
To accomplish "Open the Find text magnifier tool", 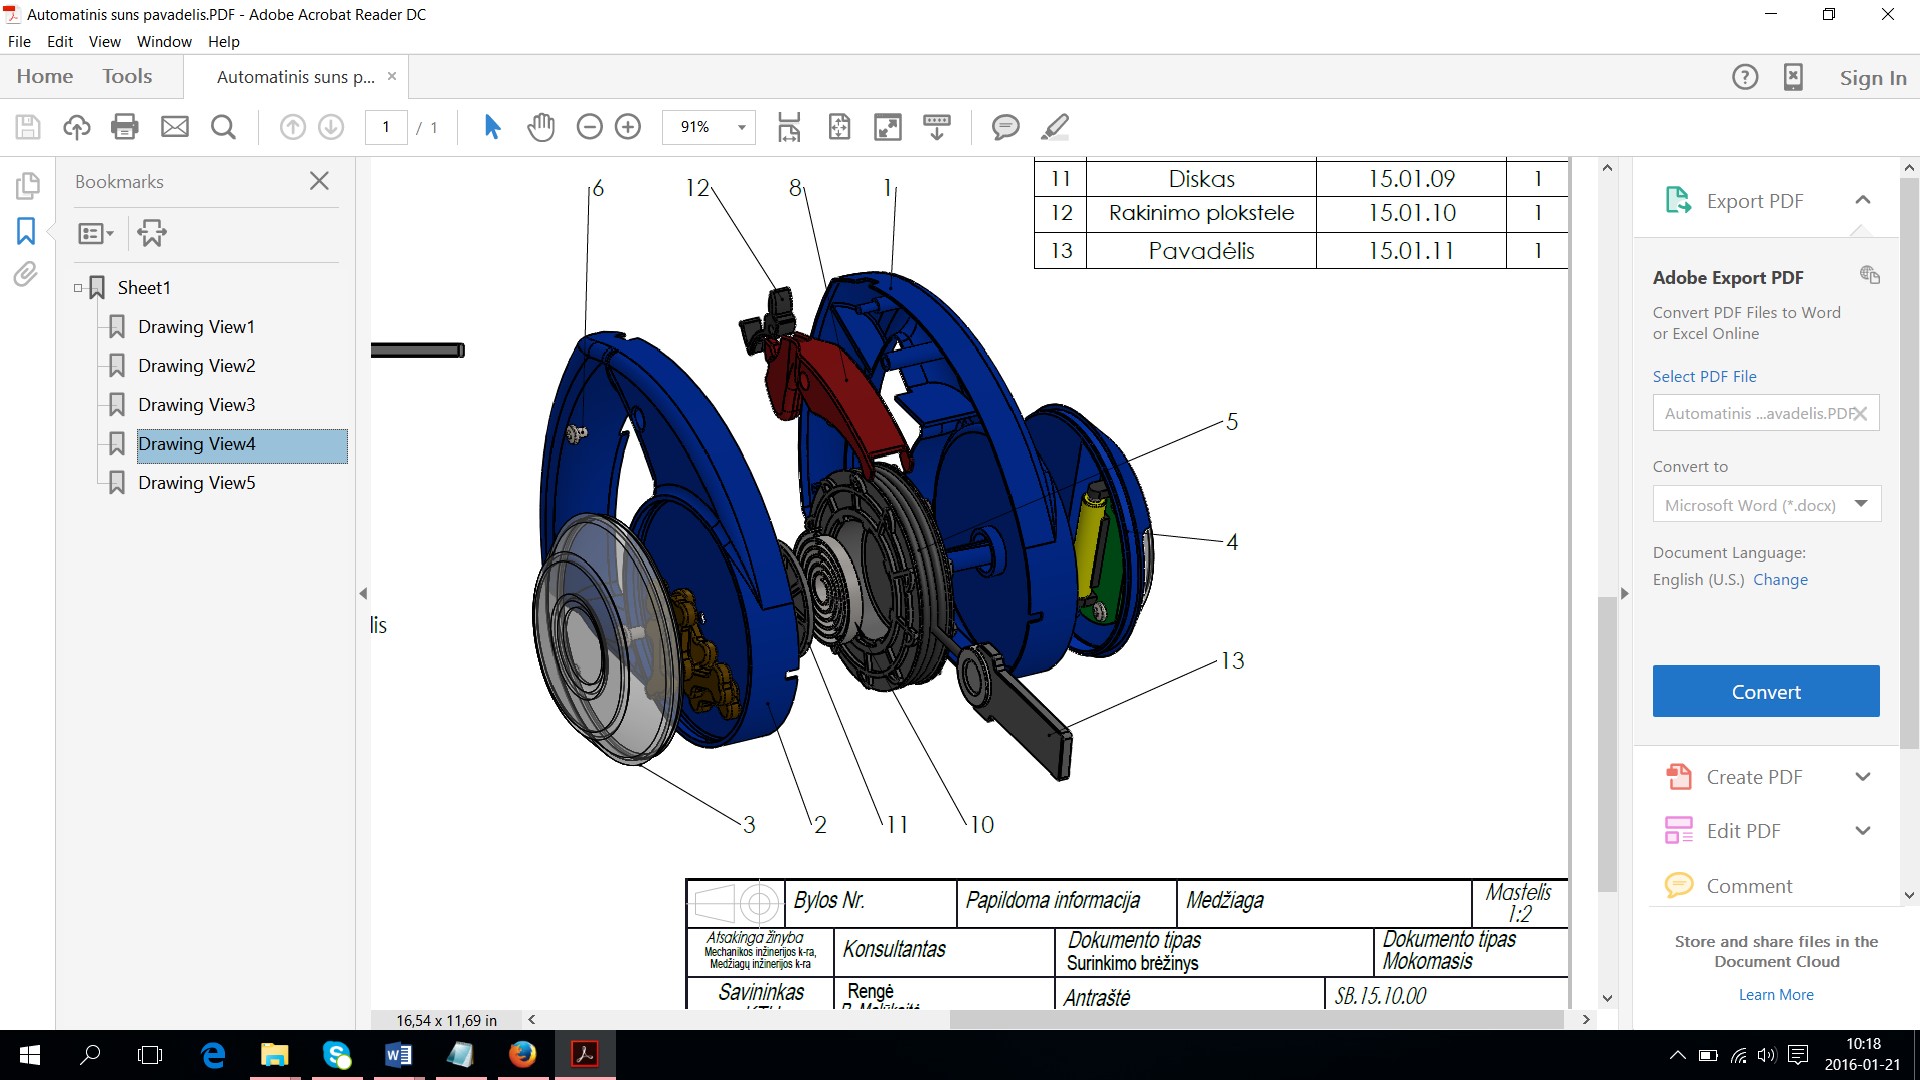I will (x=224, y=127).
